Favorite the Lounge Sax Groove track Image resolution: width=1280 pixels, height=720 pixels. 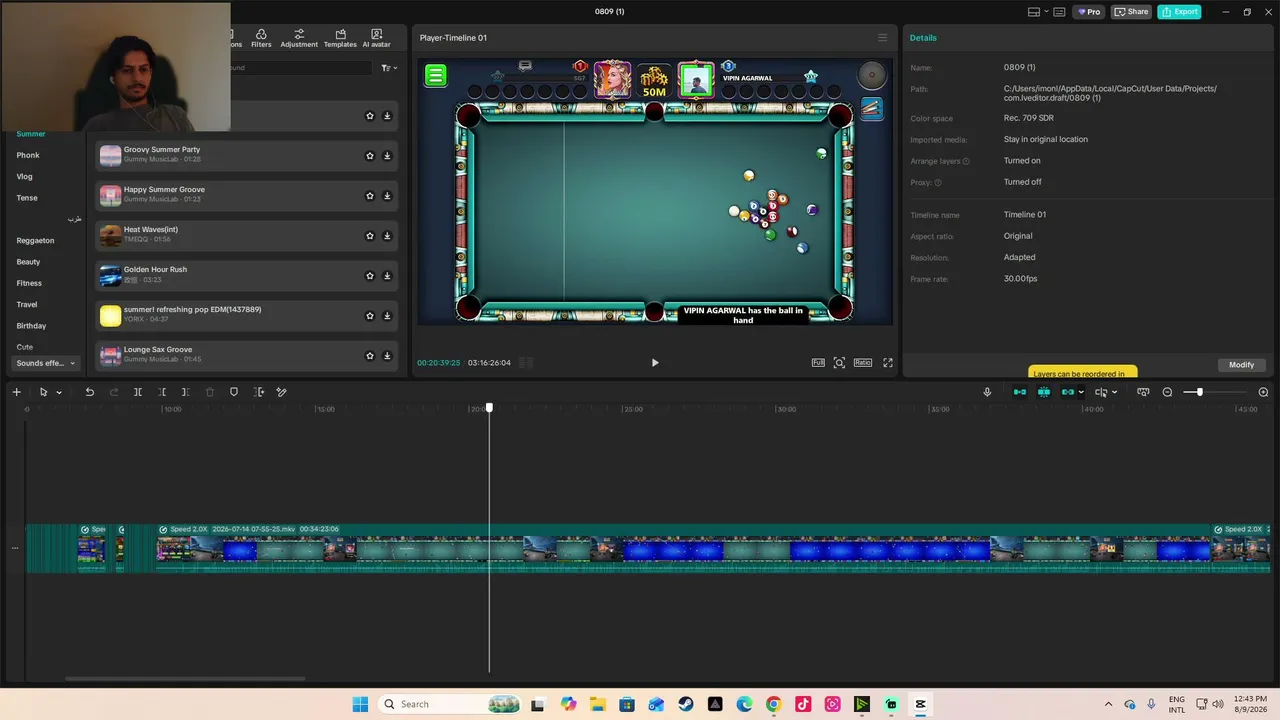coord(370,356)
